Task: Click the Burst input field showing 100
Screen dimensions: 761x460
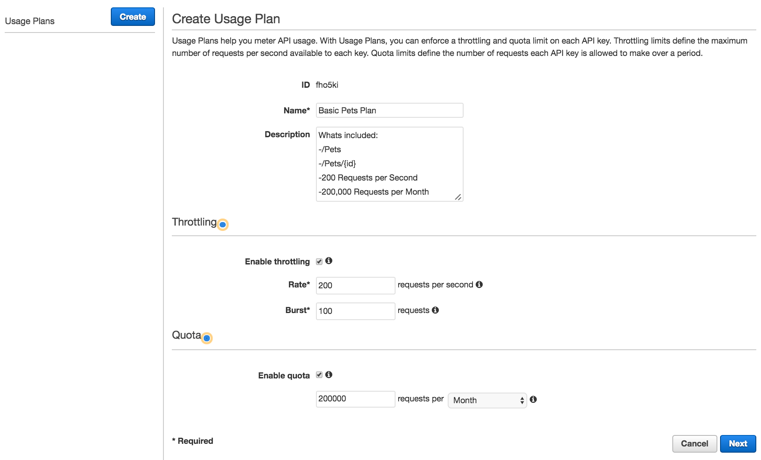Action: (x=355, y=311)
